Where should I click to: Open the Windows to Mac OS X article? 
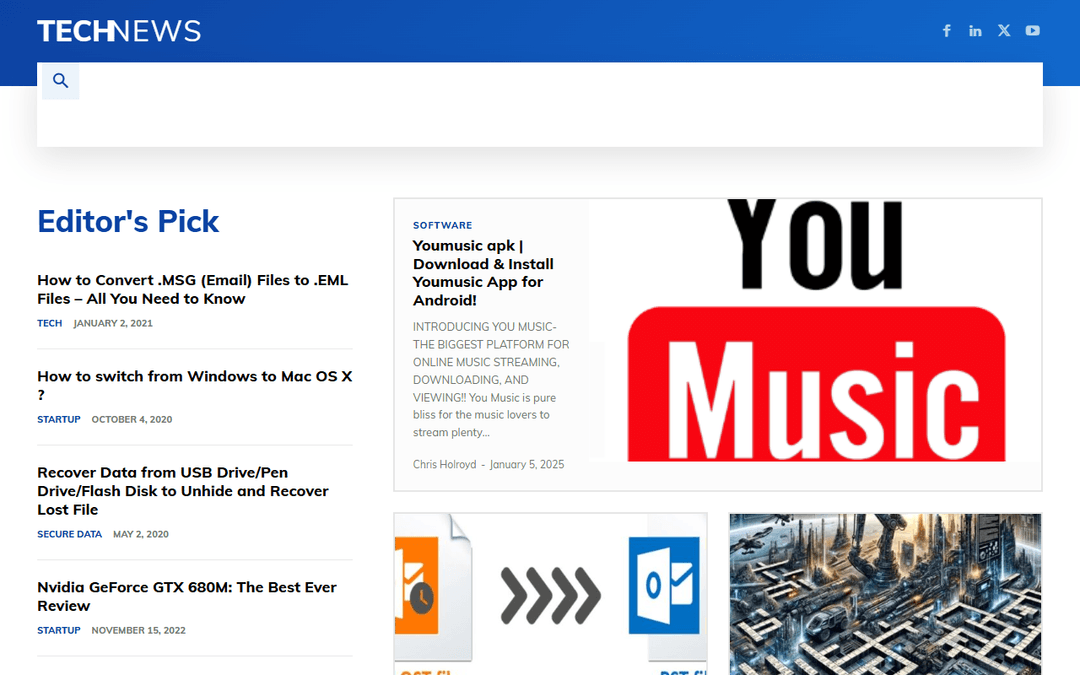pyautogui.click(x=194, y=385)
